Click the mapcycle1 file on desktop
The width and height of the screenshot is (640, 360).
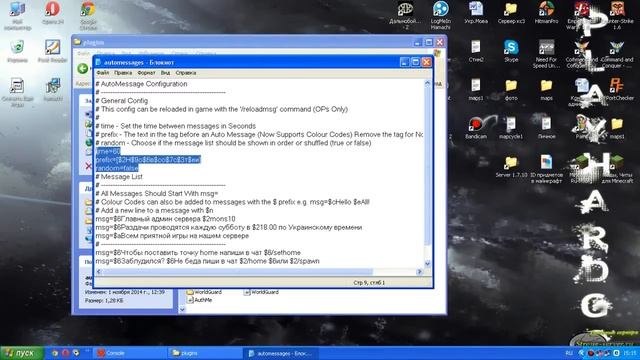click(x=511, y=128)
